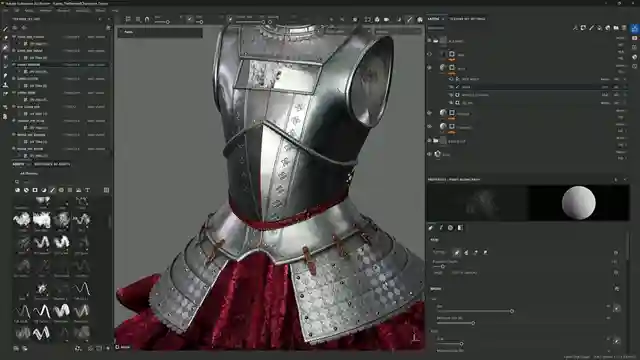
Task: Switch to Substance 3D Assets tab
Action: 52,164
